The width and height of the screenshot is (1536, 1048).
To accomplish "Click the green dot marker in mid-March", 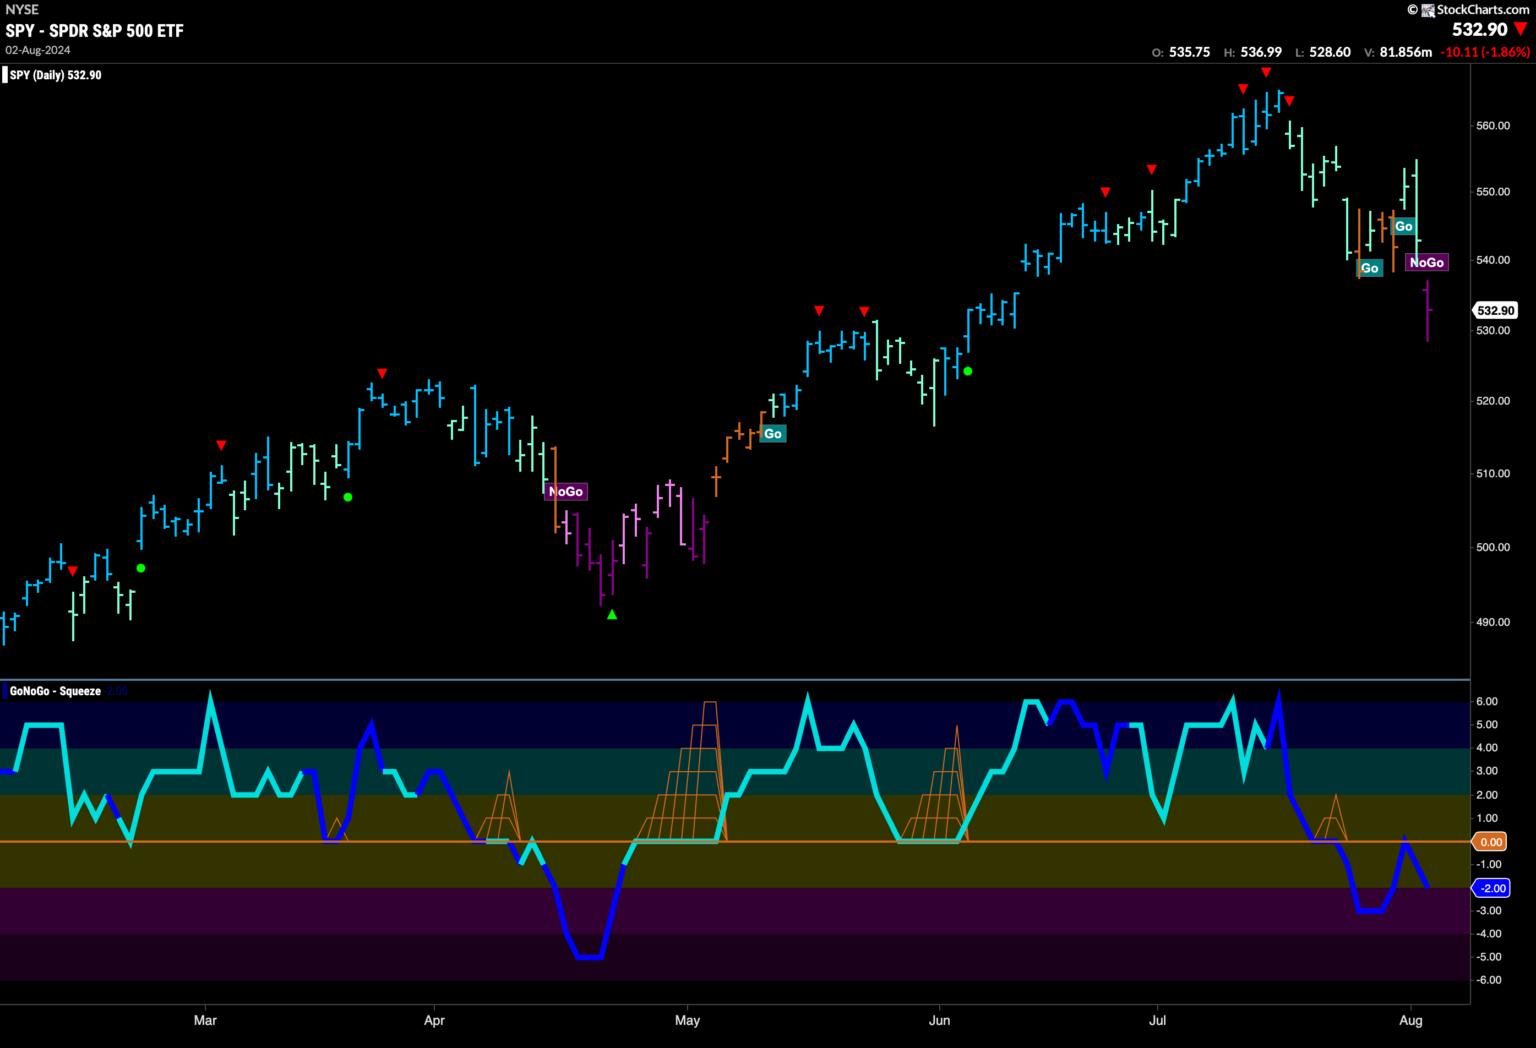I will [x=348, y=497].
